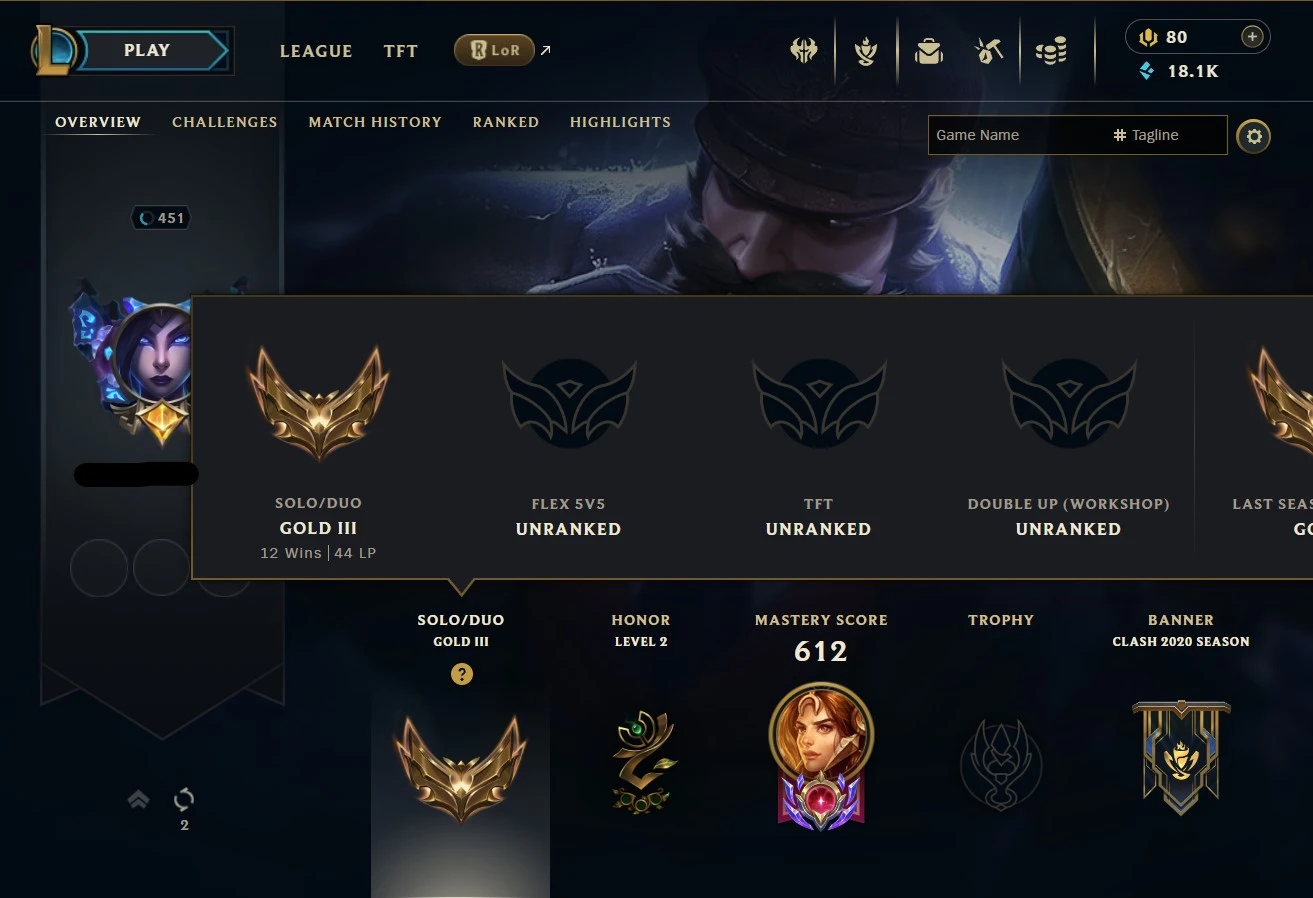Click the refresh arrows icon on banner
This screenshot has width=1313, height=898.
pos(184,799)
